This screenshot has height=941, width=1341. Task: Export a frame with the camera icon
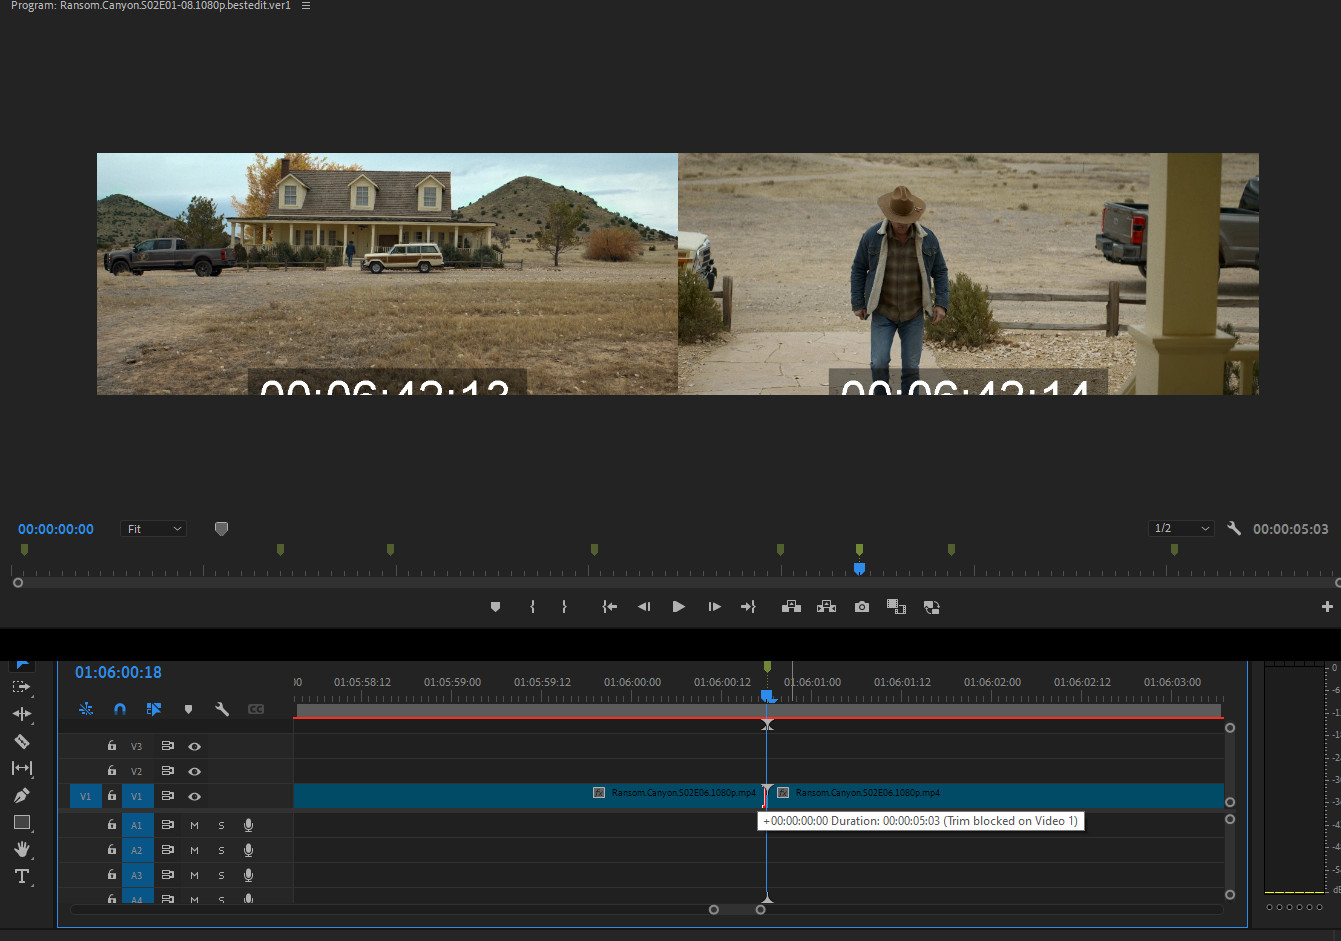(x=862, y=607)
